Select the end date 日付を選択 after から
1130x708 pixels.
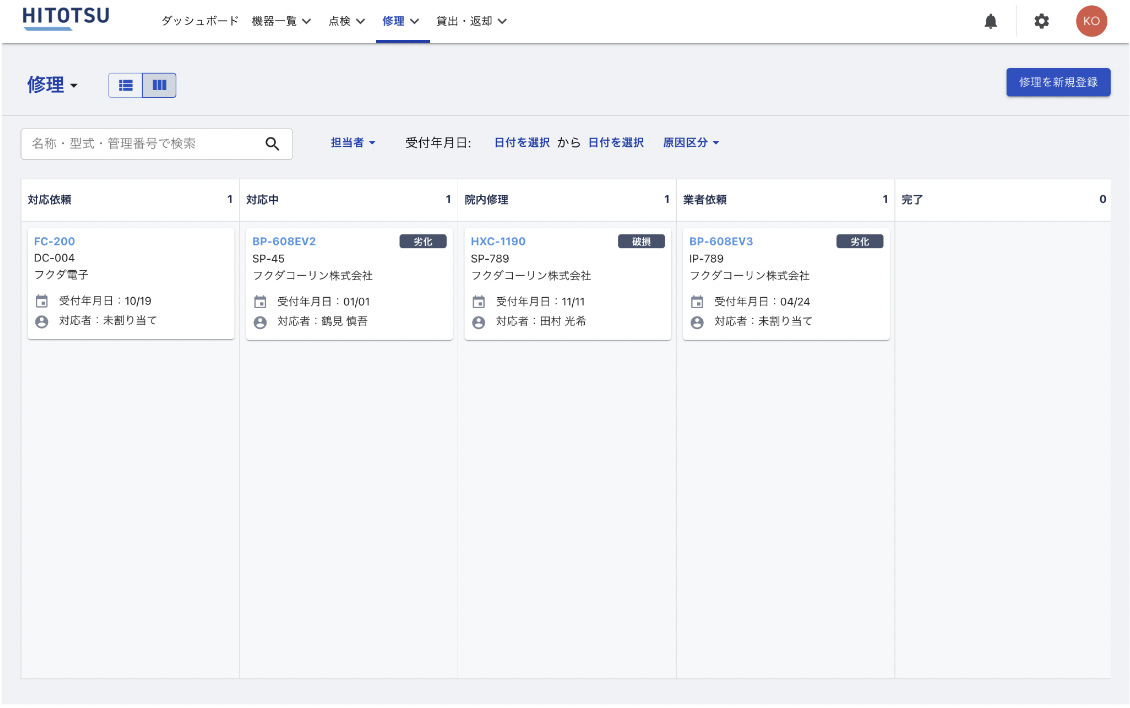click(616, 143)
